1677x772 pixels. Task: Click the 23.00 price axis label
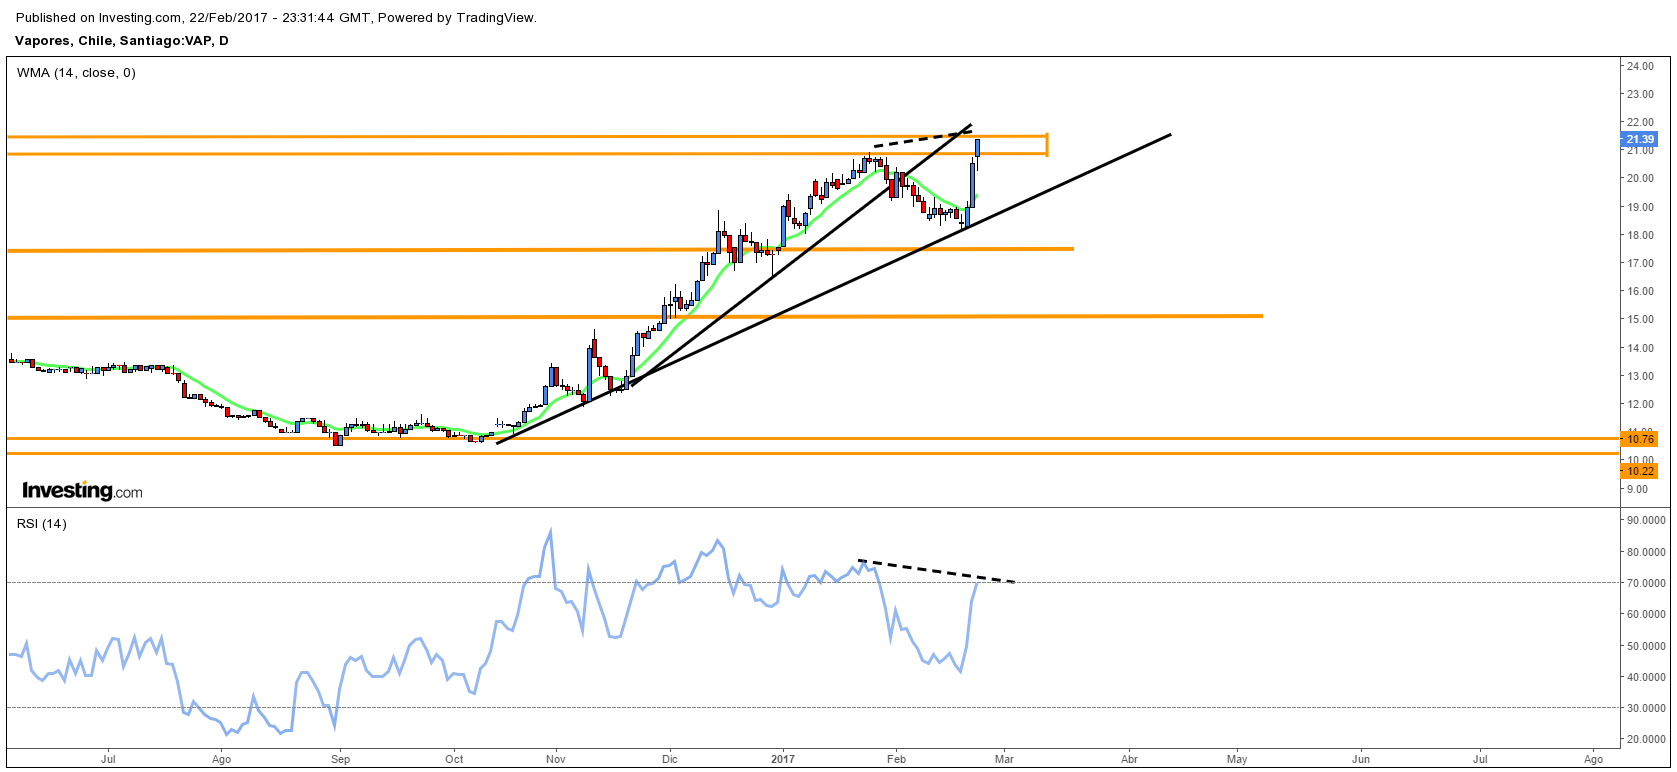(x=1639, y=94)
